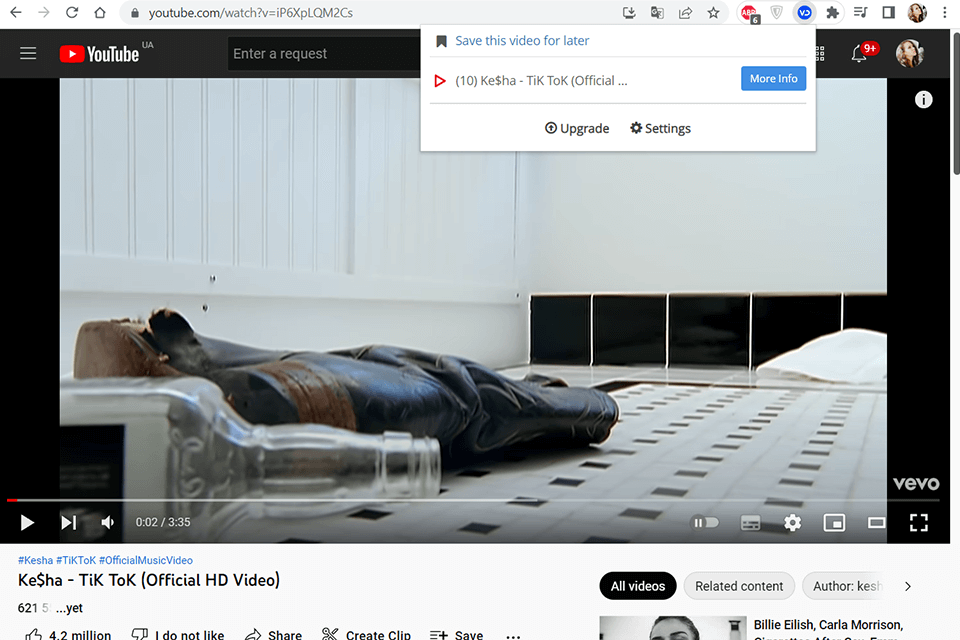
Task: Share this page icon
Action: [x=685, y=12]
